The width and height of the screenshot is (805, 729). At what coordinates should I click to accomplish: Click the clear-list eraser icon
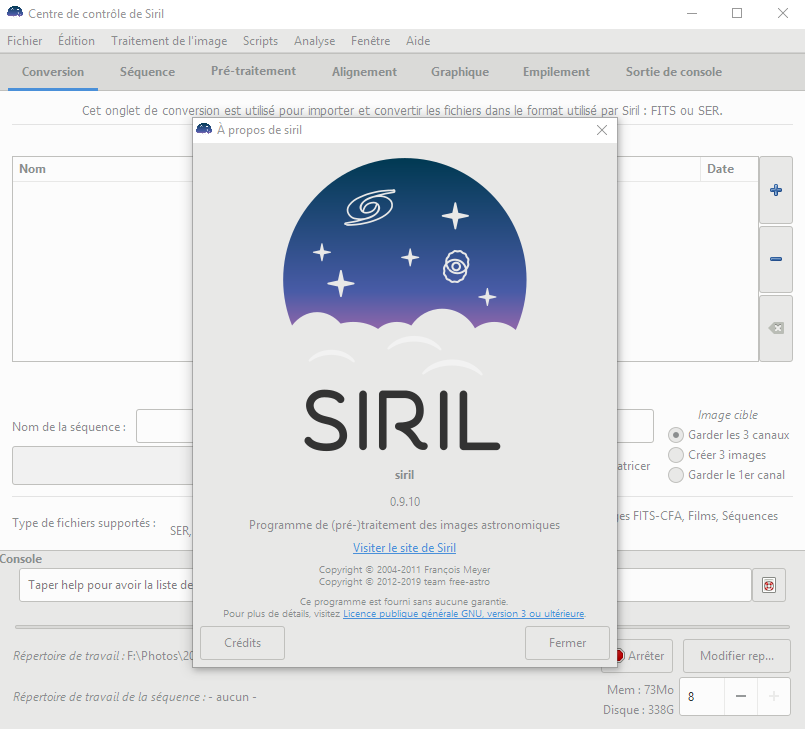776,328
